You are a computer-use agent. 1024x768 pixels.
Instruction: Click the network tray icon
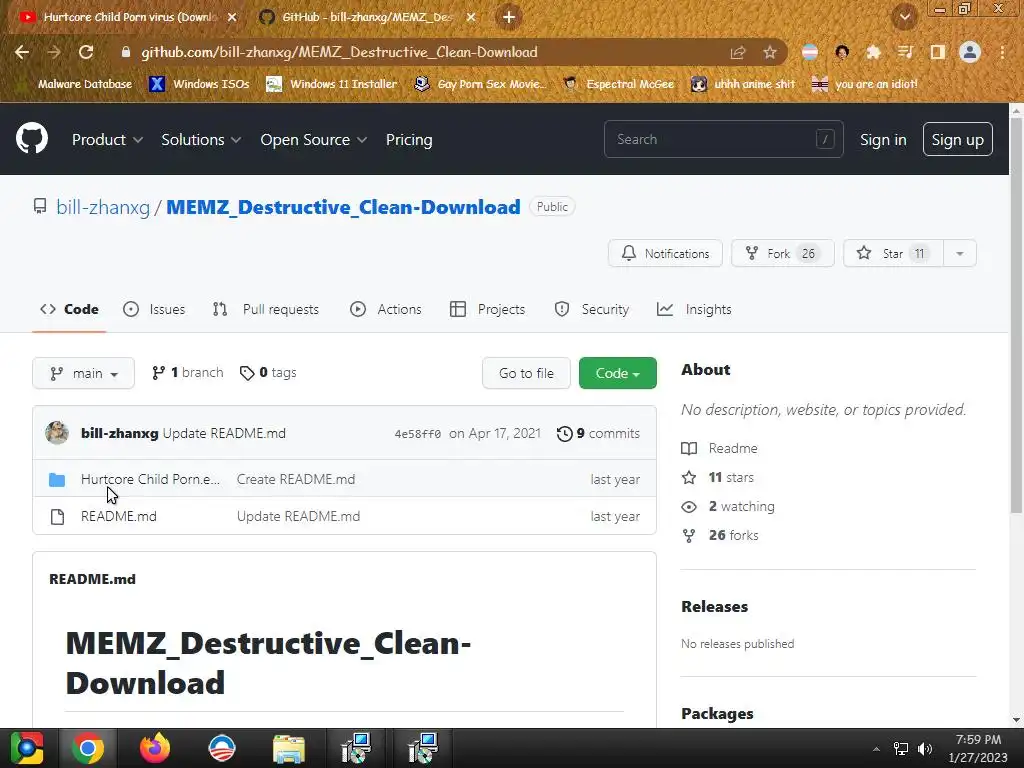[x=901, y=748]
